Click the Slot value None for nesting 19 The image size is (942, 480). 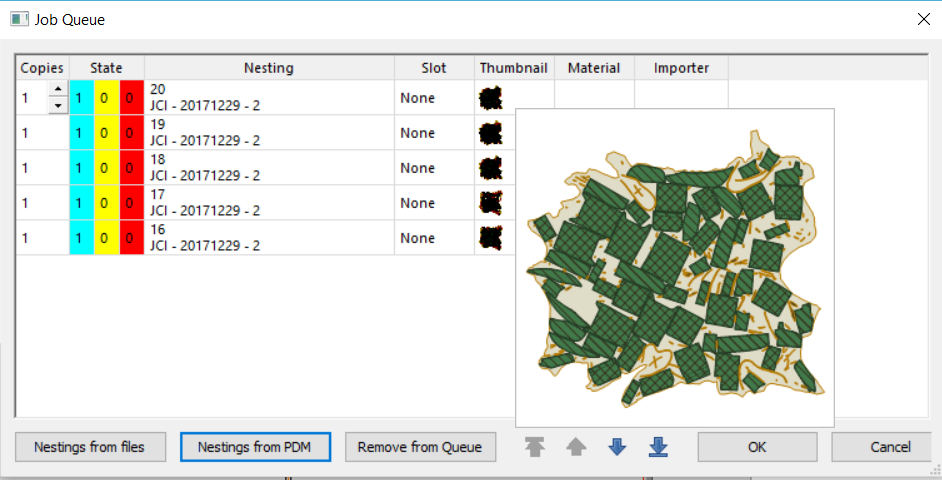coord(418,133)
